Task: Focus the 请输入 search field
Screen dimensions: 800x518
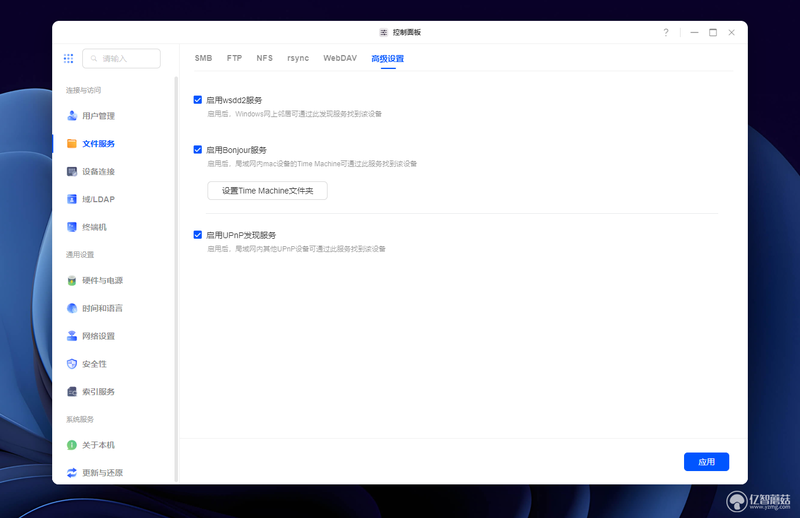Action: coord(121,59)
